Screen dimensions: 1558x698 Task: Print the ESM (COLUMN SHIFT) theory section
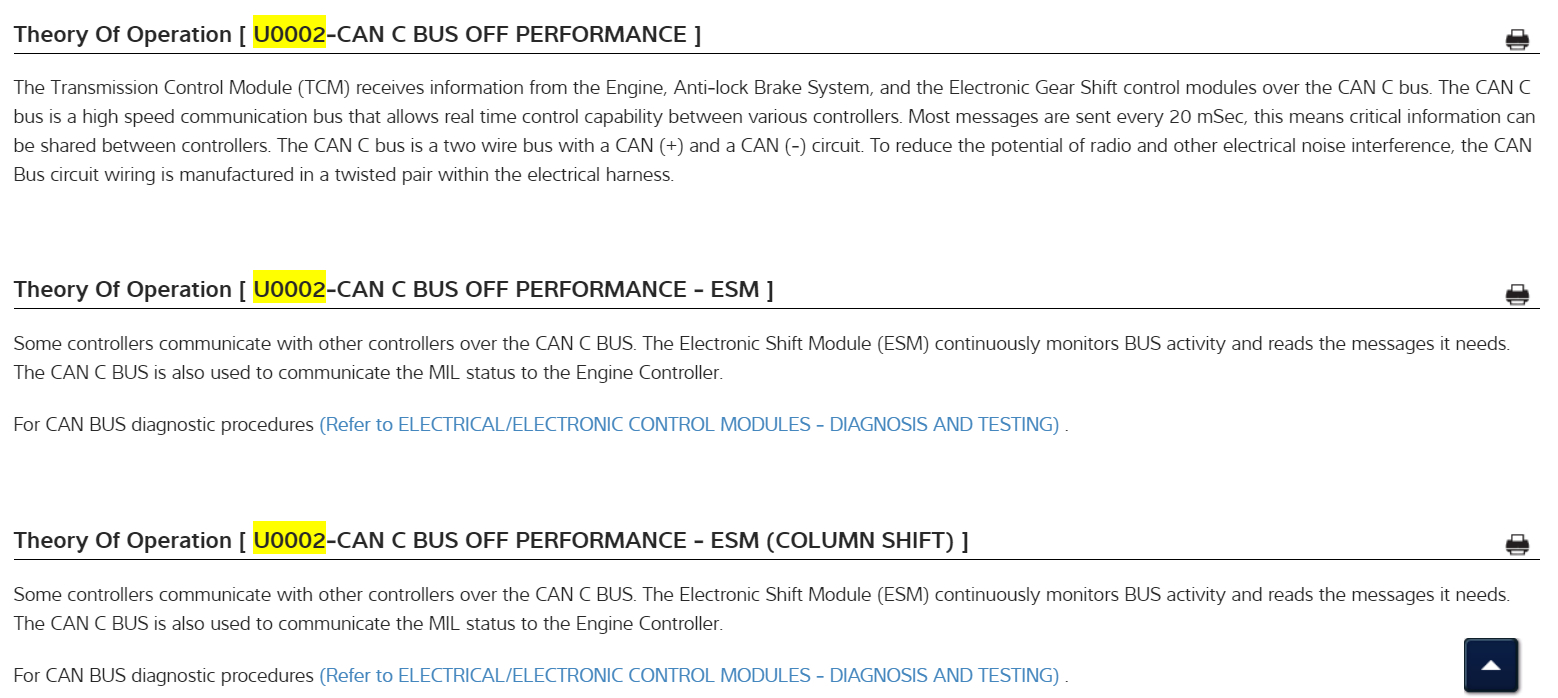click(x=1517, y=545)
